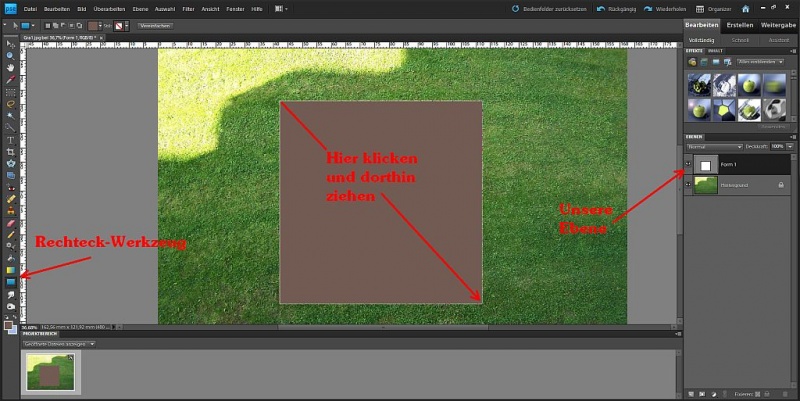Select the image thumbnail in project bin
The width and height of the screenshot is (800, 401).
click(50, 373)
